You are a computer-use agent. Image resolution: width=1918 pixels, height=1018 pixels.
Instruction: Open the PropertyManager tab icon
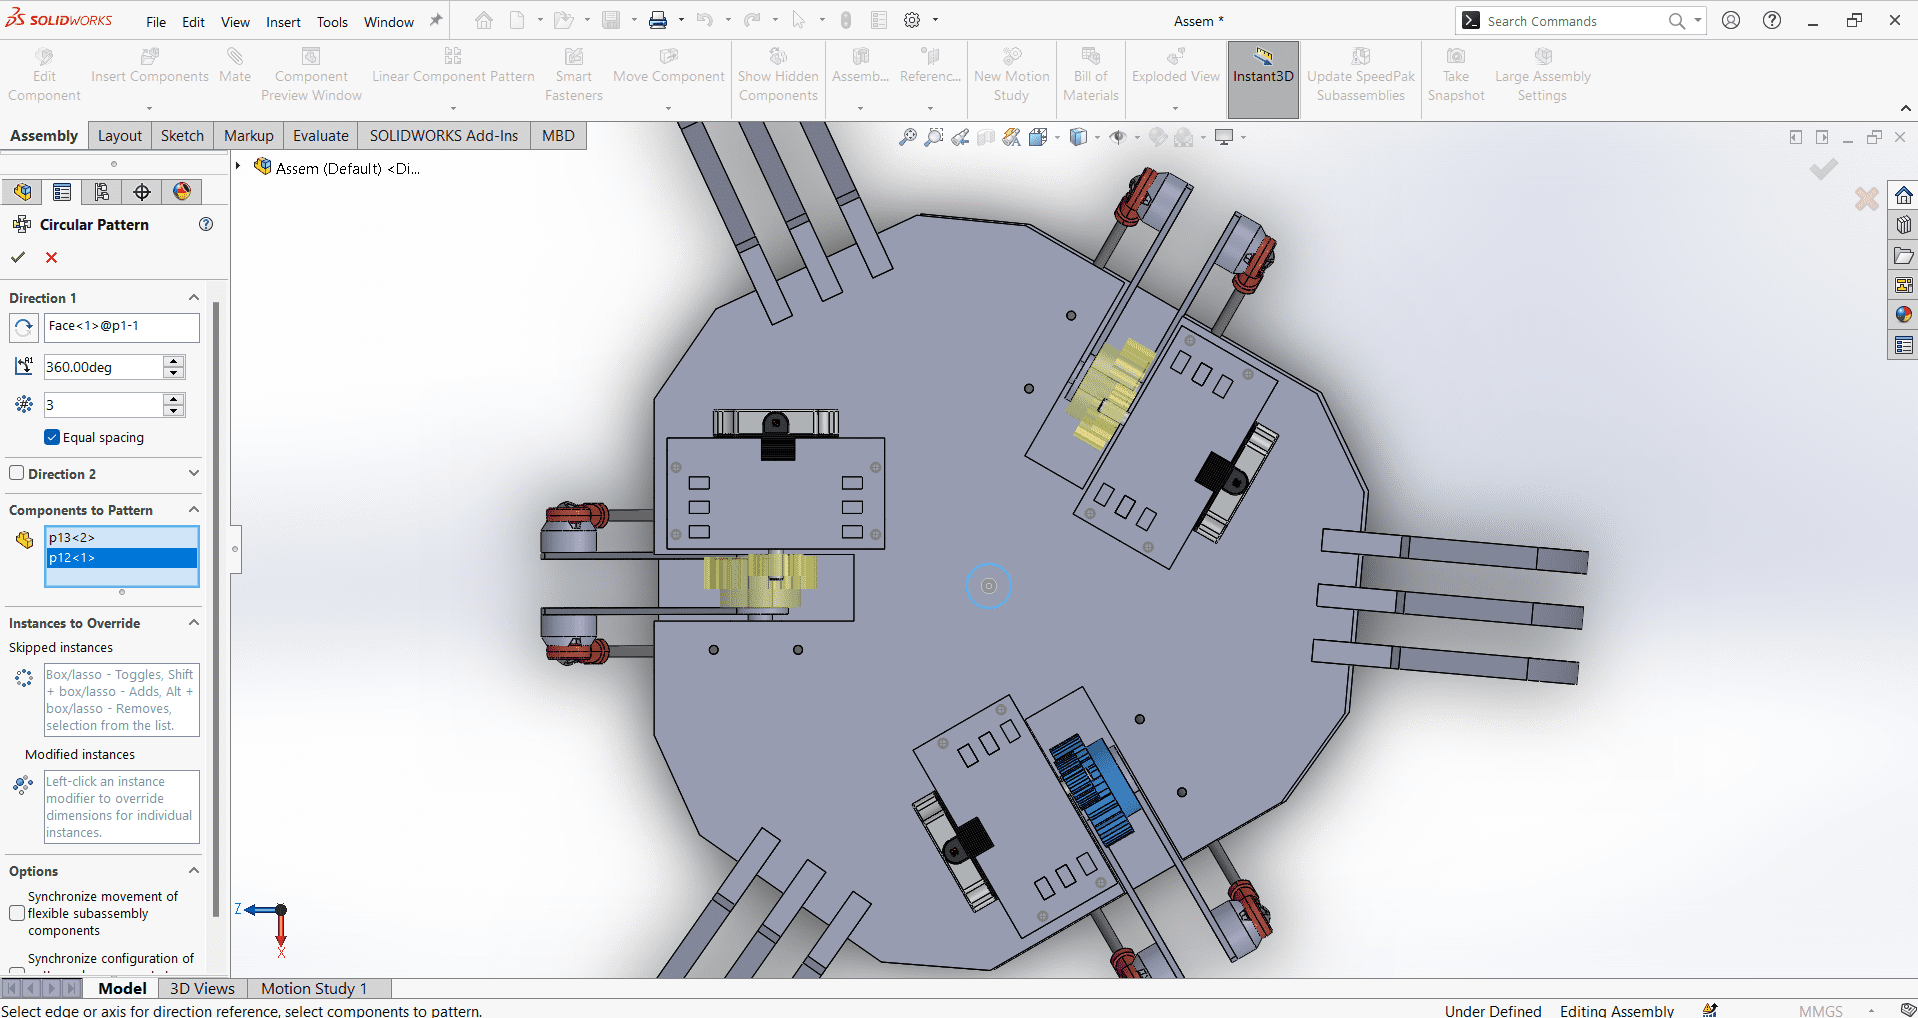(x=62, y=192)
